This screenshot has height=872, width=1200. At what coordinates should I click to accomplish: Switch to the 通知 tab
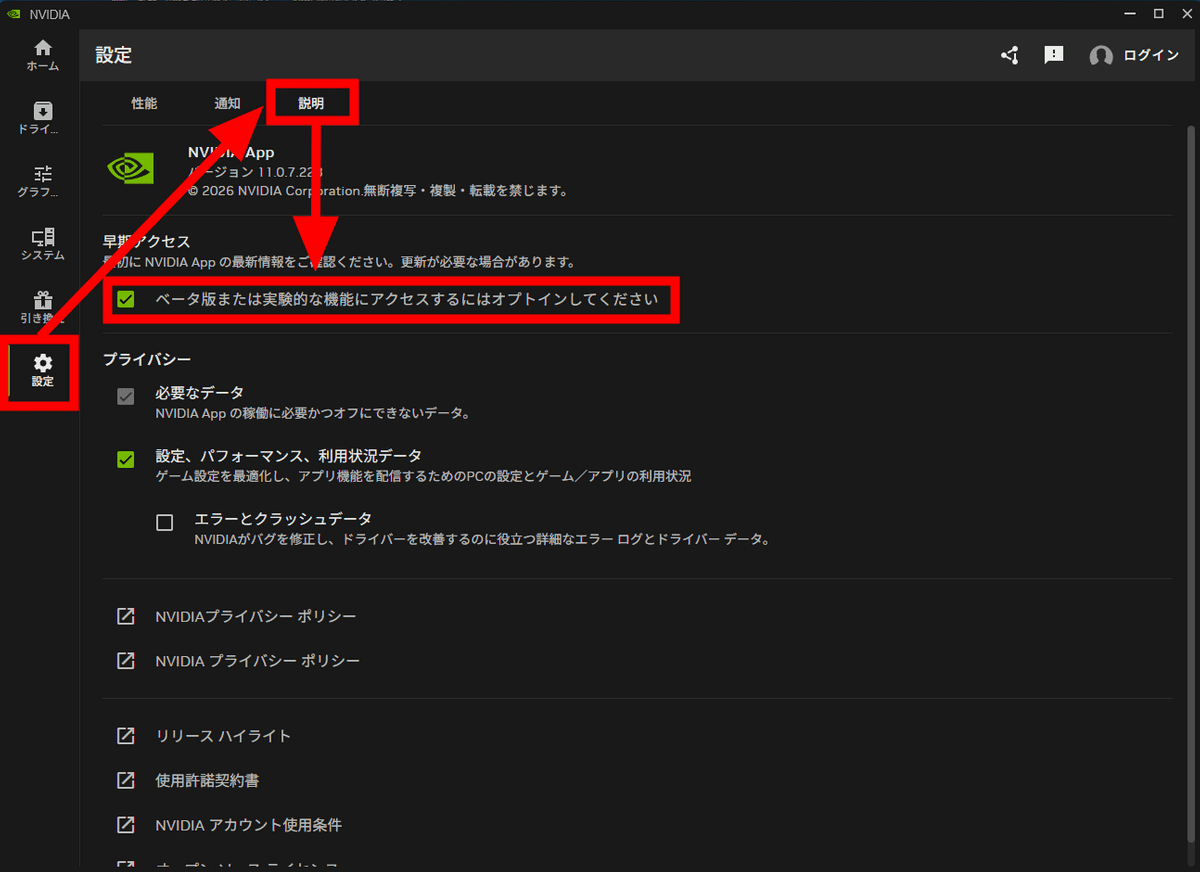[x=227, y=103]
